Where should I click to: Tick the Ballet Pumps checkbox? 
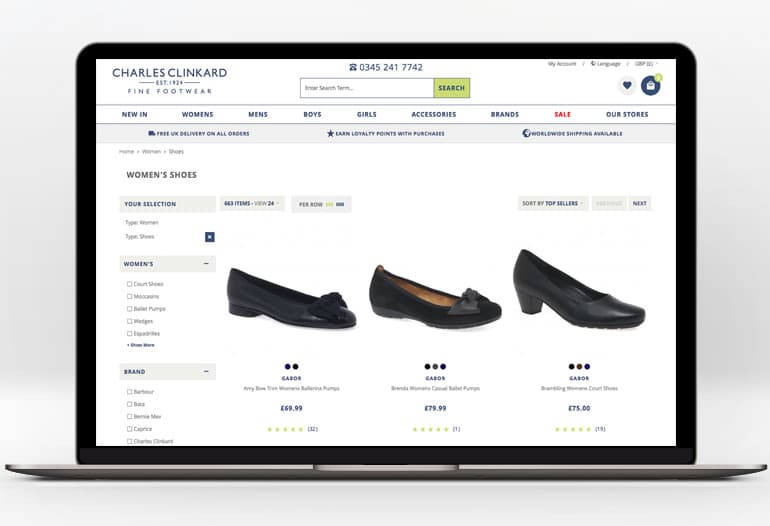(x=130, y=308)
